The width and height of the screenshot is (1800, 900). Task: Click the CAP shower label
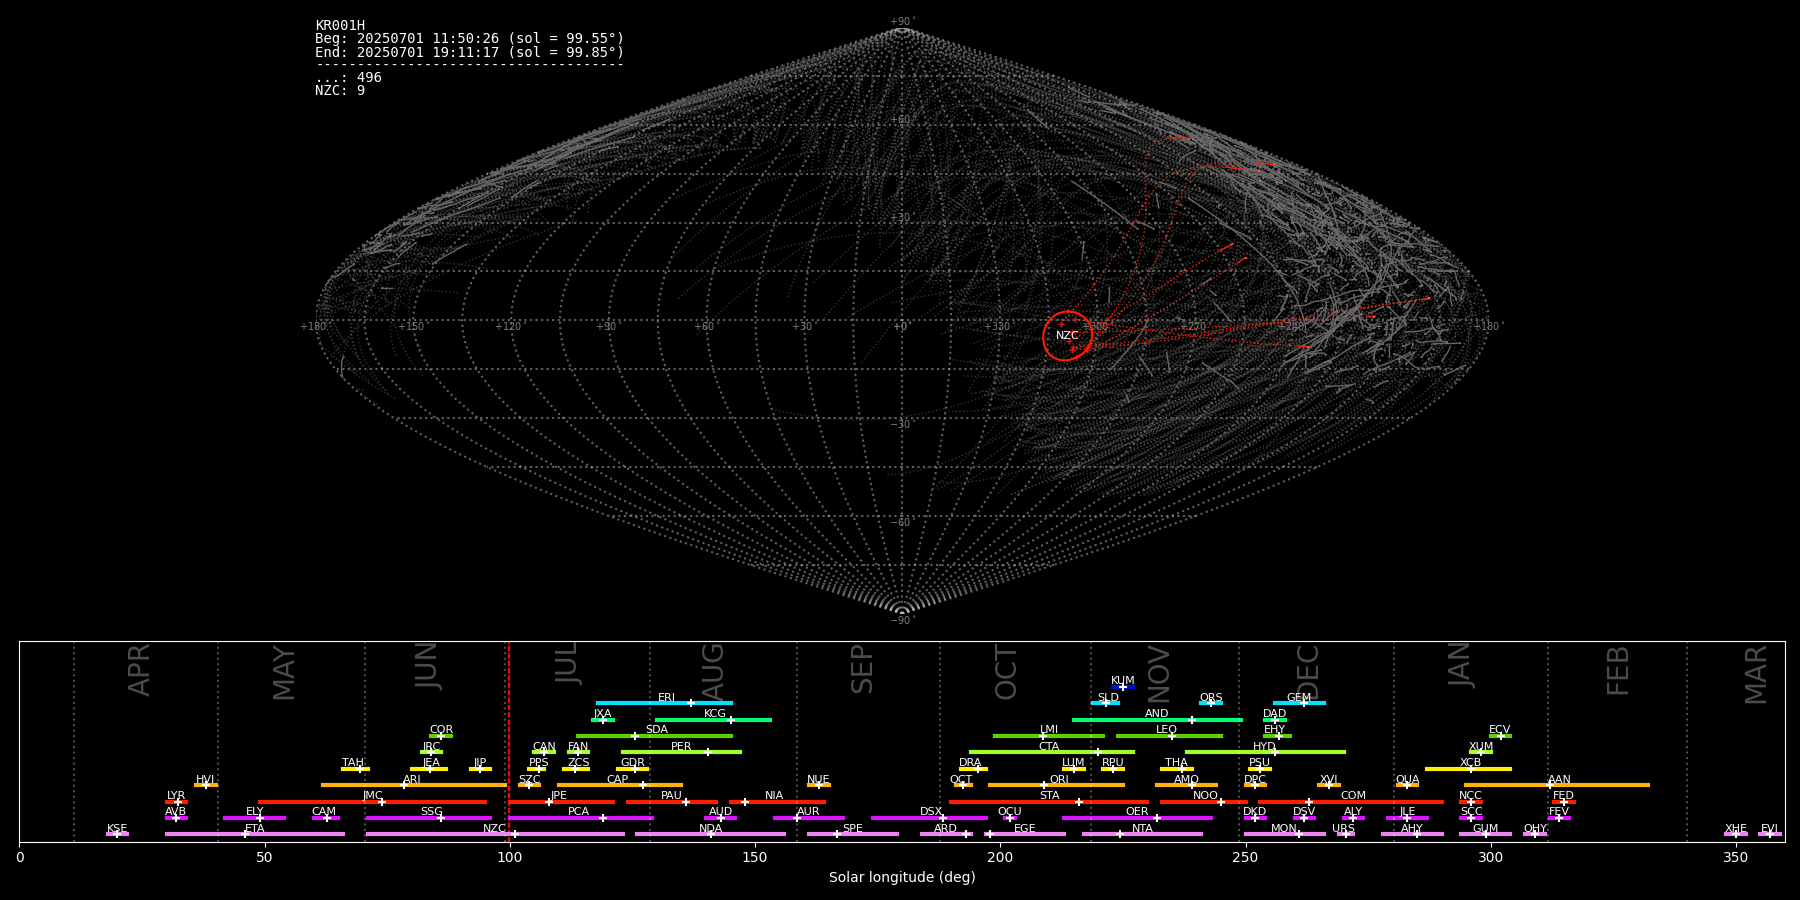coord(618,780)
